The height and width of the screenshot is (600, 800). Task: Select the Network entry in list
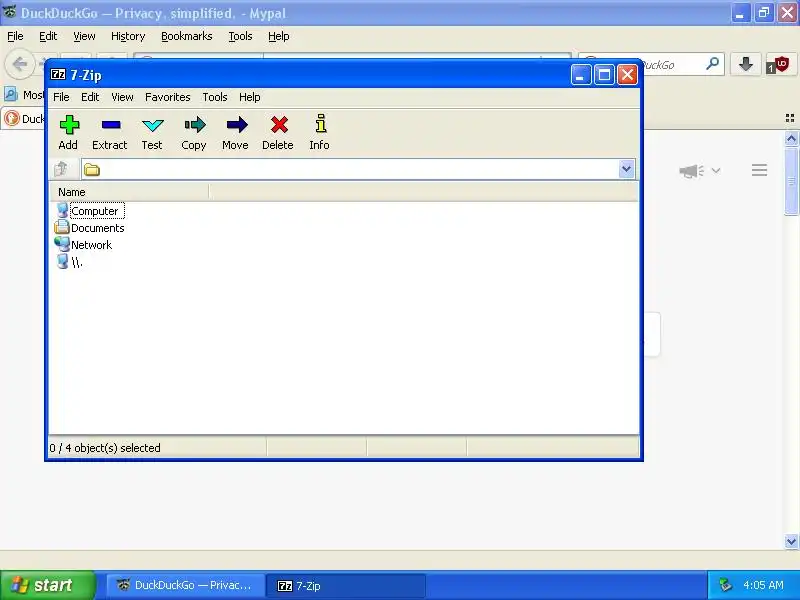point(84,245)
